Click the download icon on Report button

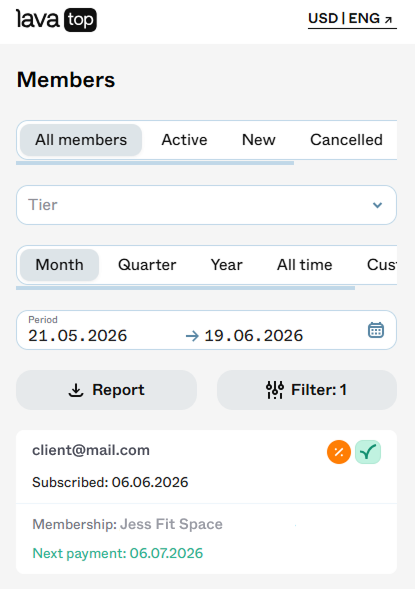(x=76, y=390)
